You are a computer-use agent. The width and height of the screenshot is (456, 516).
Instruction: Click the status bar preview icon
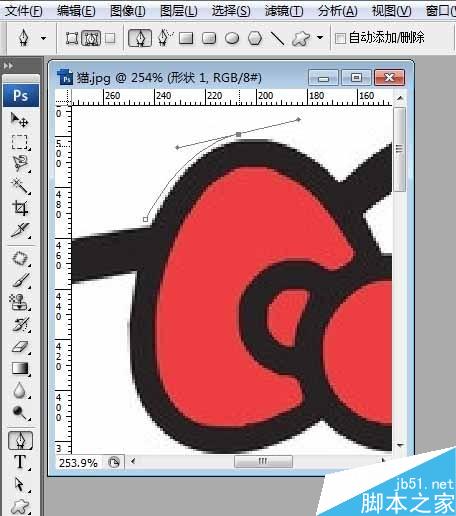click(114, 462)
